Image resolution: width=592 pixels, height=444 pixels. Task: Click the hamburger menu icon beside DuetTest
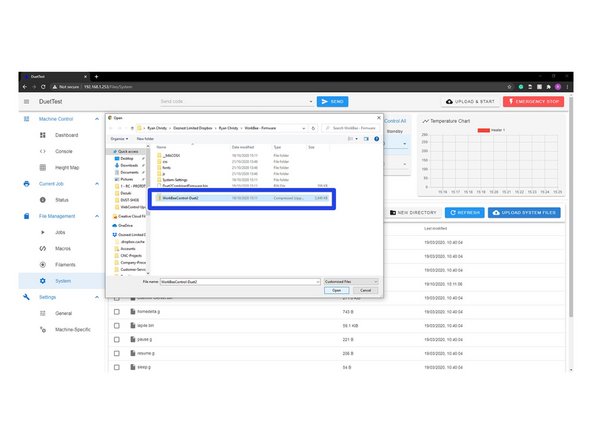click(x=26, y=102)
